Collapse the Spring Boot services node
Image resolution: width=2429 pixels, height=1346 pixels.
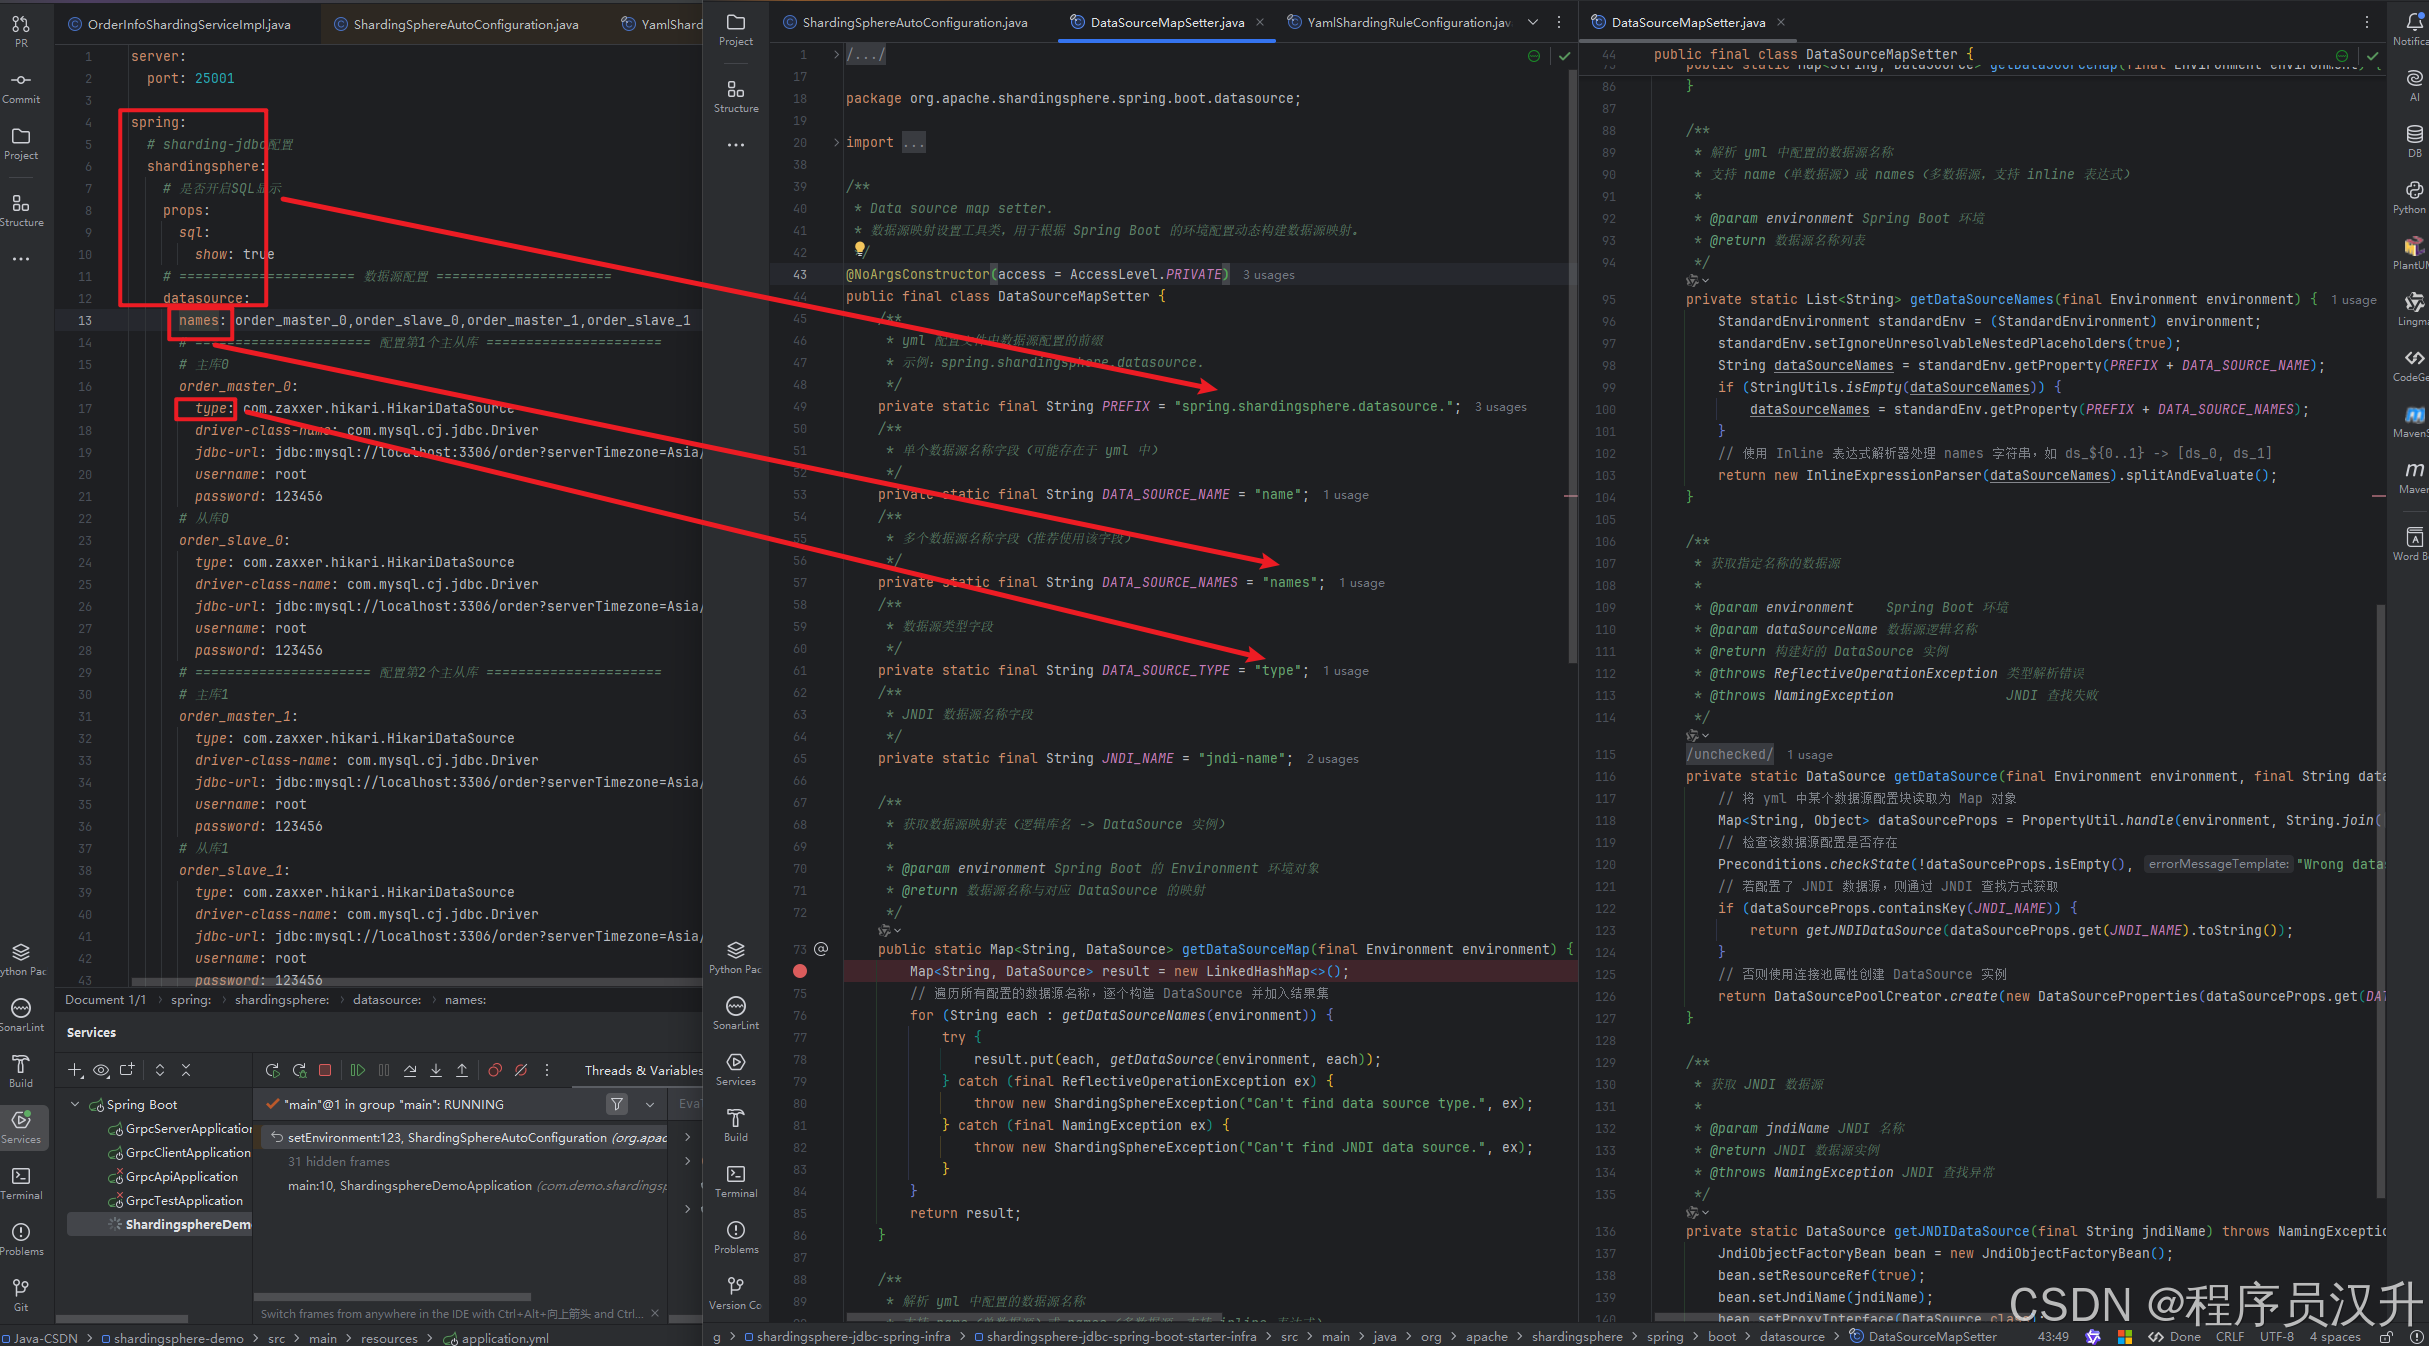coord(75,1104)
